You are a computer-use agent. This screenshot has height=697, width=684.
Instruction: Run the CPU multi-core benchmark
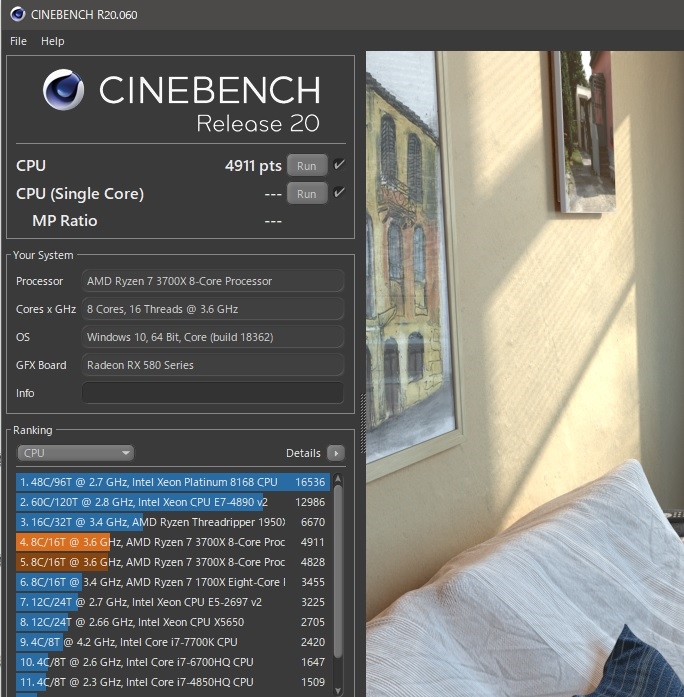point(307,165)
